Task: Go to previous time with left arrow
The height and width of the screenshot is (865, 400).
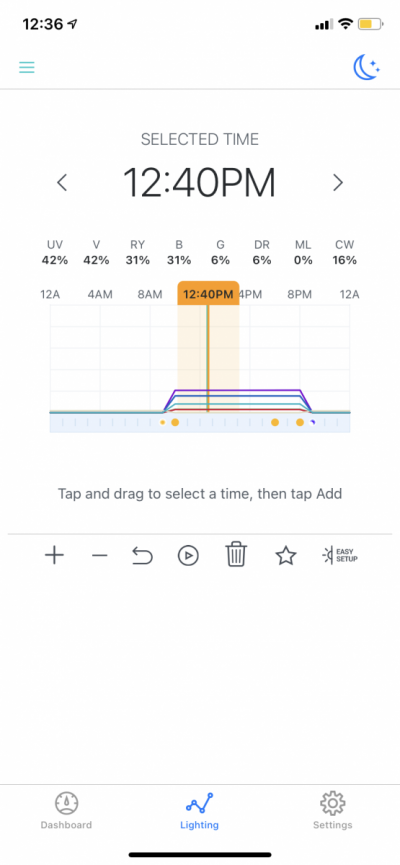Action: [62, 183]
